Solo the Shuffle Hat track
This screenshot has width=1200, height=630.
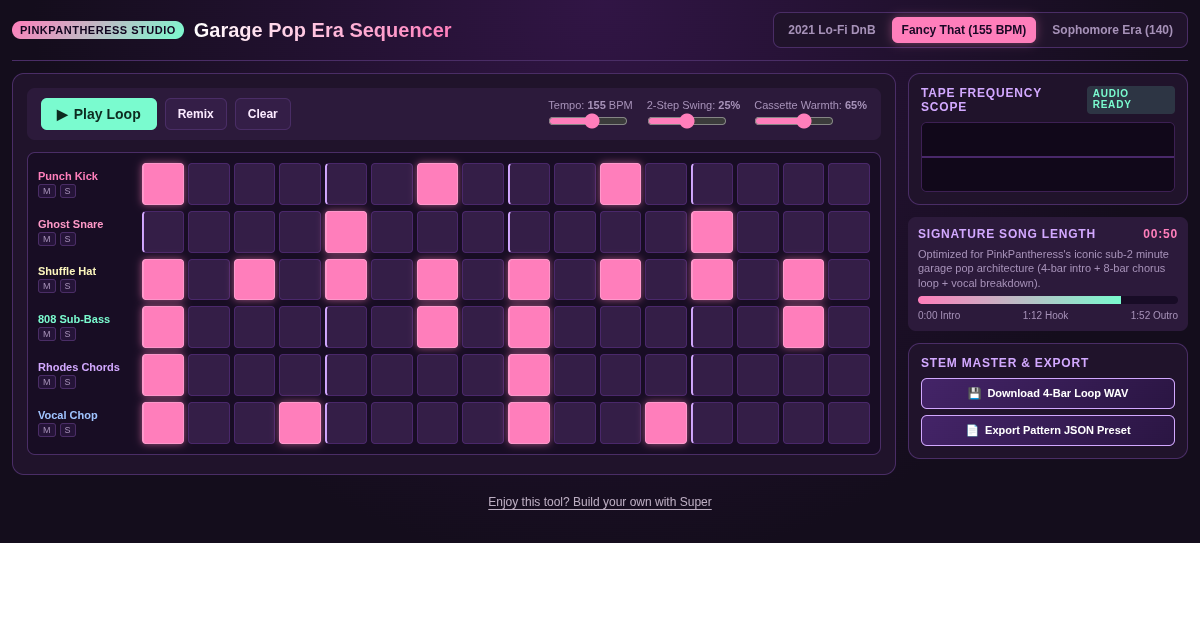(x=68, y=286)
